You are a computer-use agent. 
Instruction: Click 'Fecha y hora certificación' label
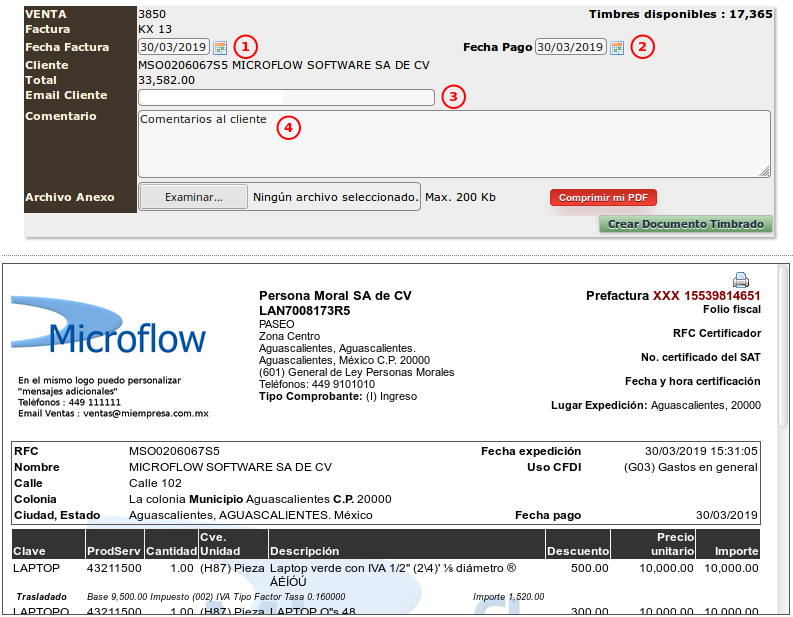point(693,381)
